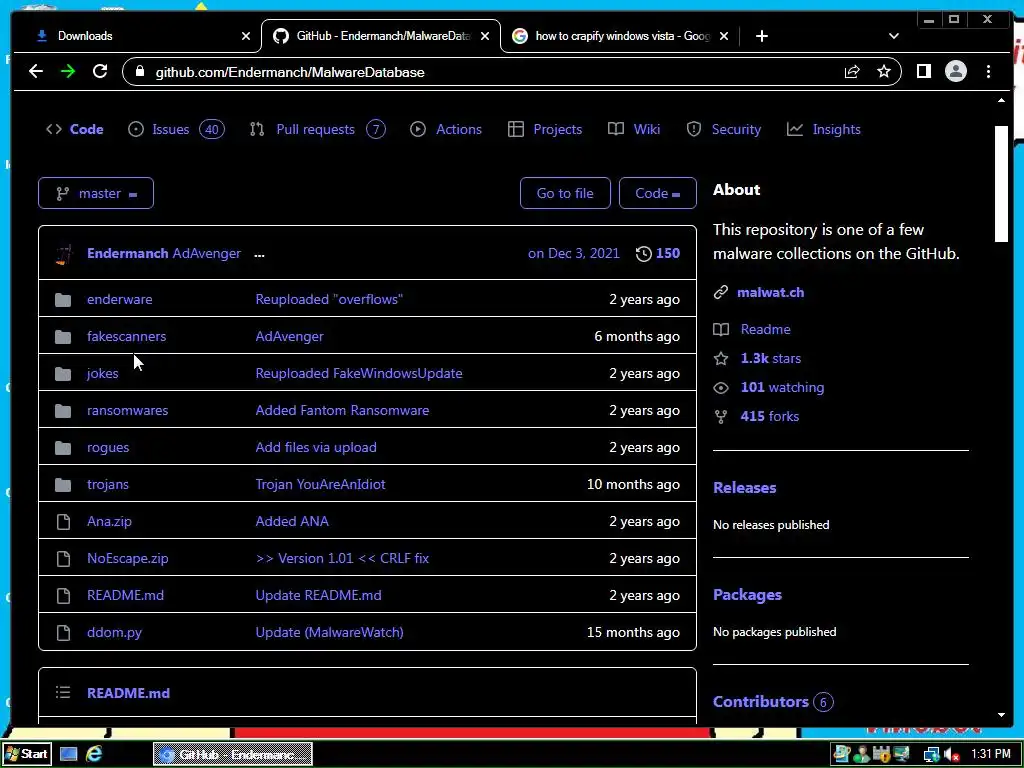
Task: View the 415 forks
Action: 770,416
